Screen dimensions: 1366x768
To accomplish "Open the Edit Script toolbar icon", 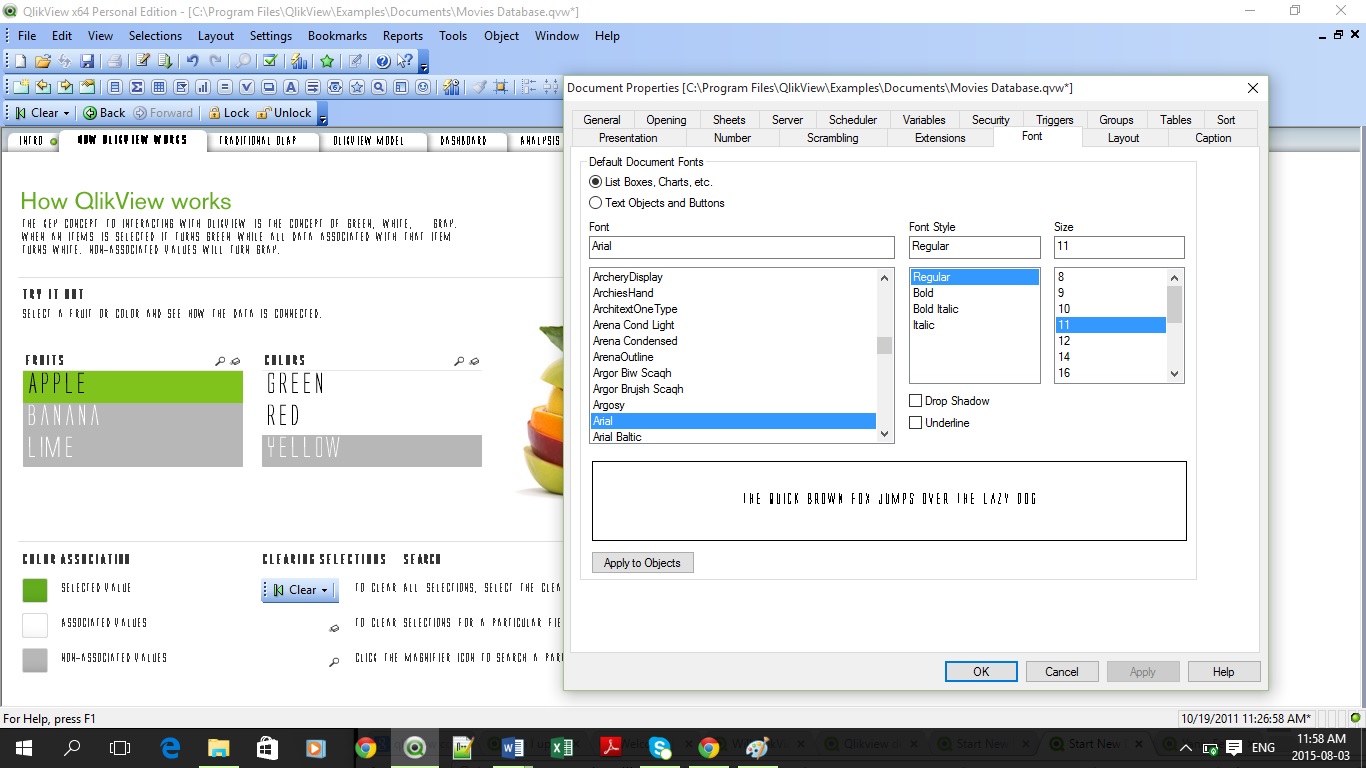I will pos(142,61).
